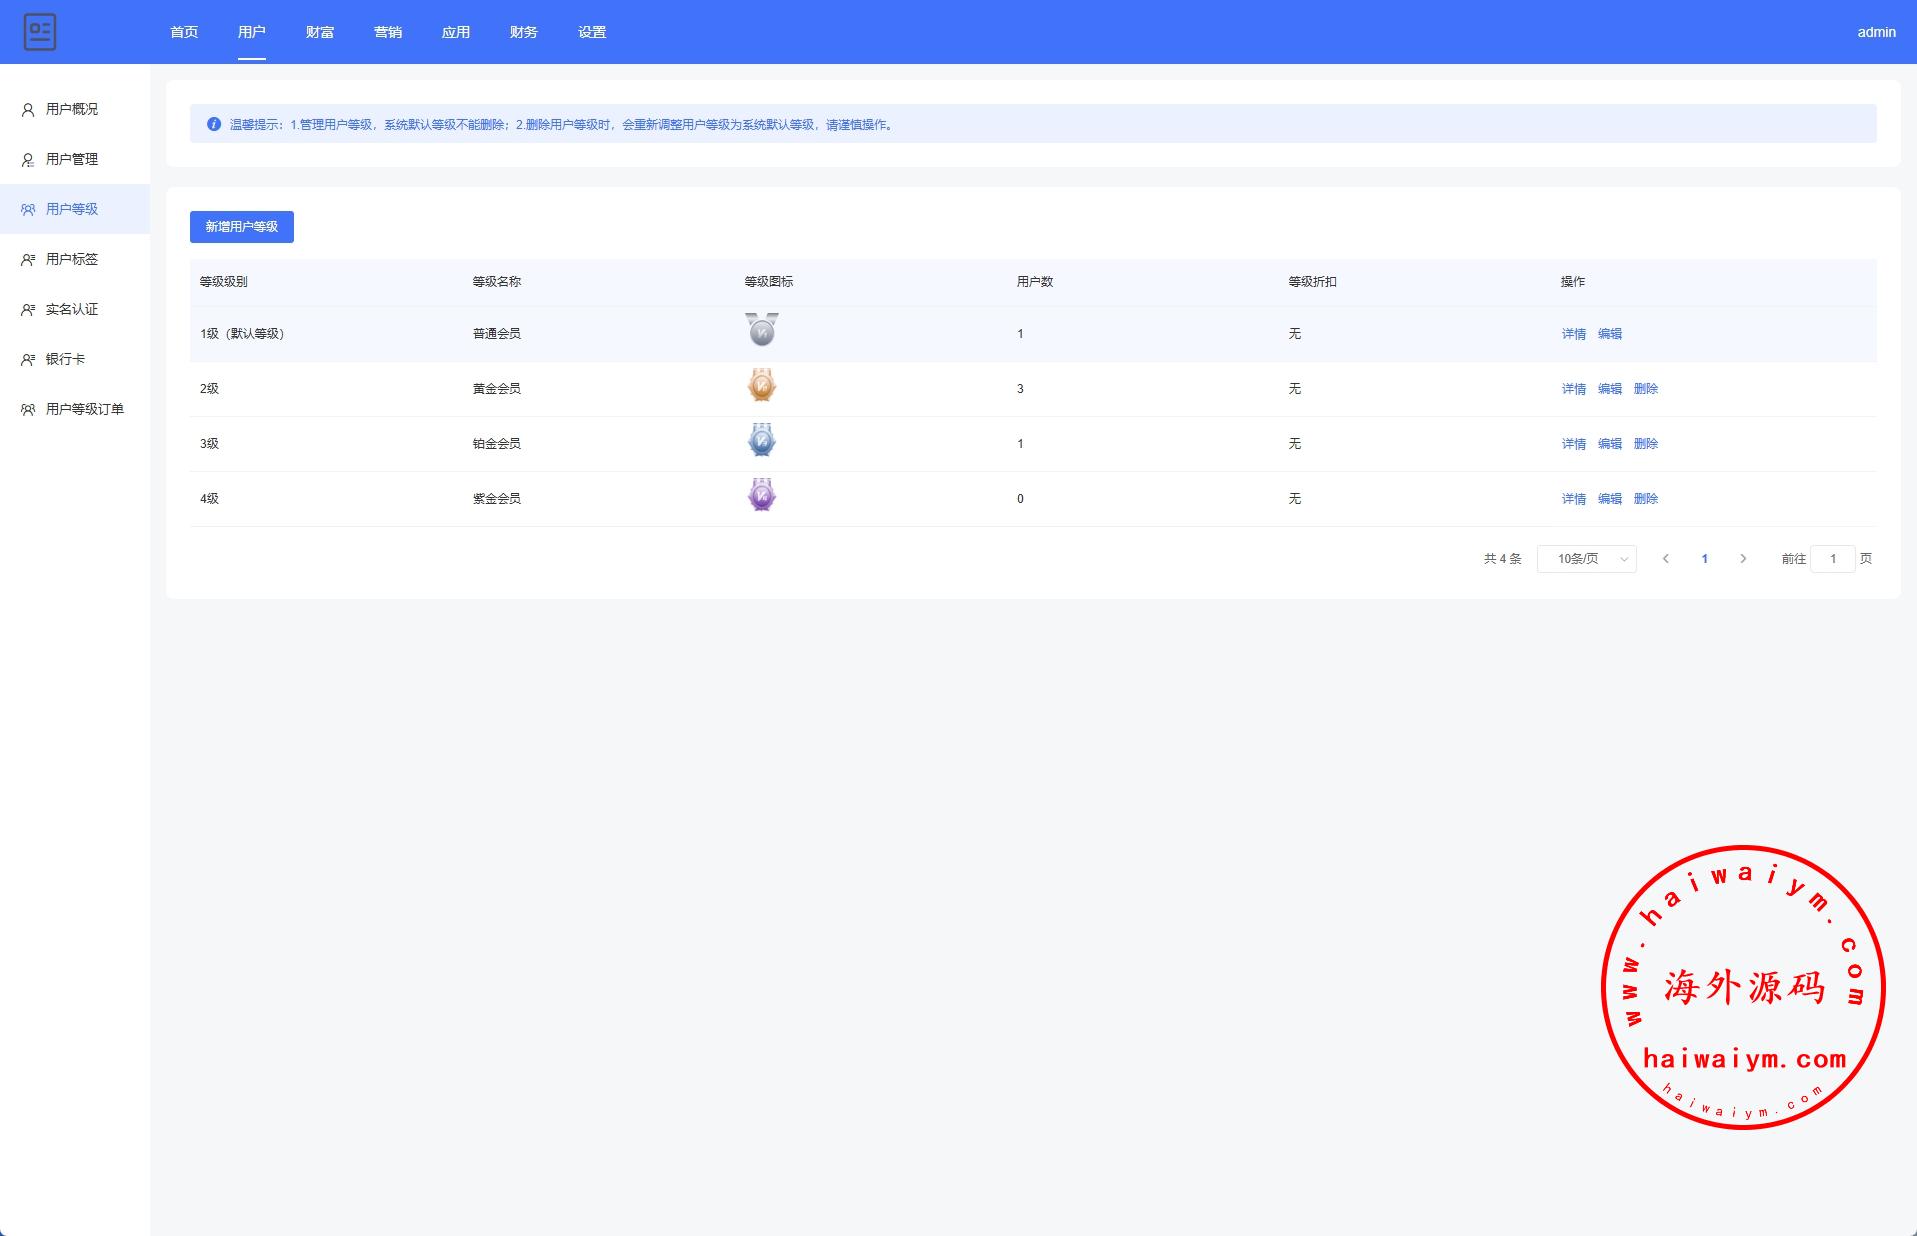Delete the 2级 黄金会员 level
The width and height of the screenshot is (1917, 1236).
coord(1645,389)
